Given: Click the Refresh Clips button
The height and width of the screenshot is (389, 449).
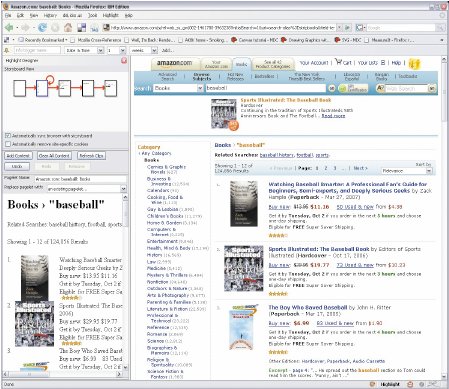Looking at the screenshot, I should pyautogui.click(x=91, y=156).
